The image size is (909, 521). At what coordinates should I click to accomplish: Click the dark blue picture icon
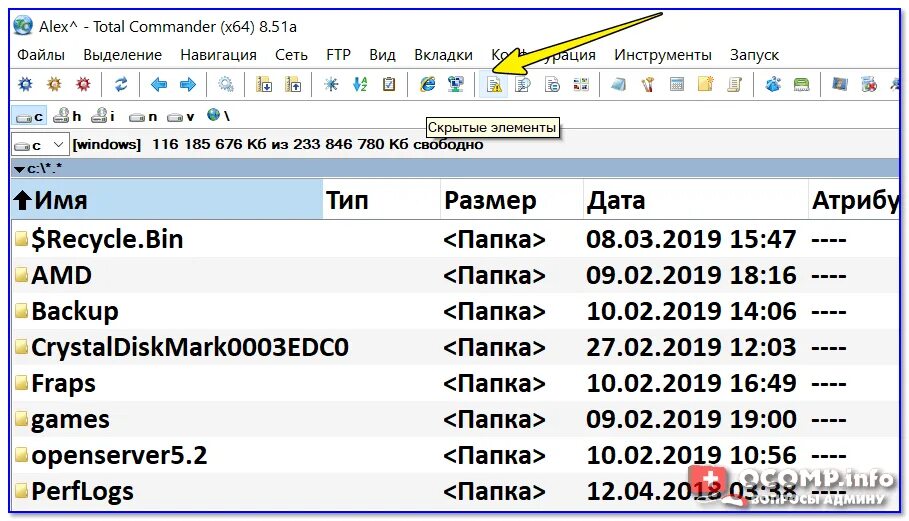[x=839, y=85]
